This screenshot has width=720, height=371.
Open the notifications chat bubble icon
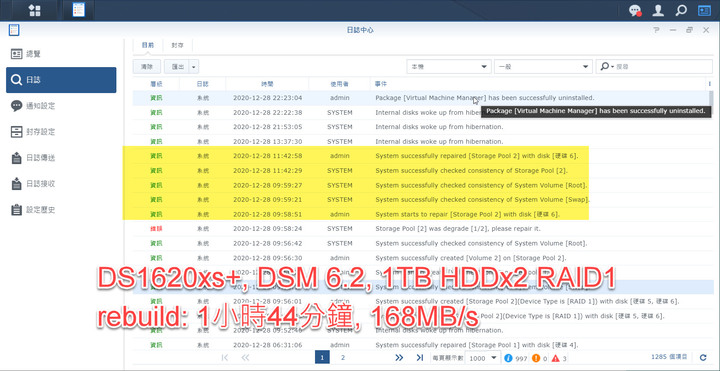(635, 11)
